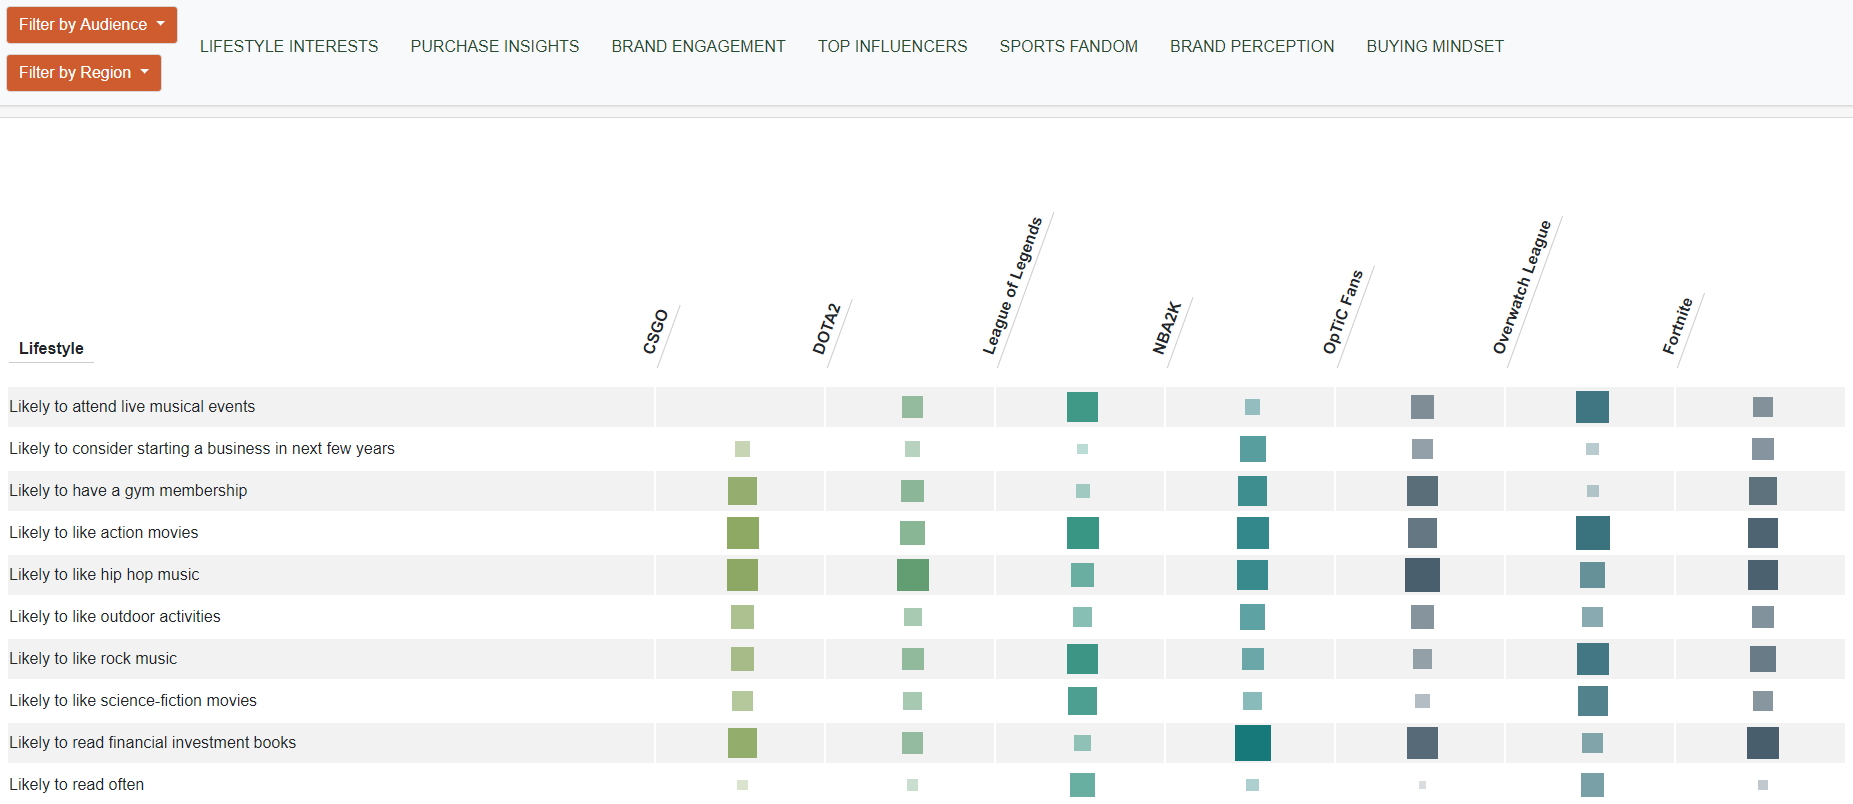This screenshot has width=1853, height=804.
Task: Select the DOTA2 column header
Action: click(826, 328)
